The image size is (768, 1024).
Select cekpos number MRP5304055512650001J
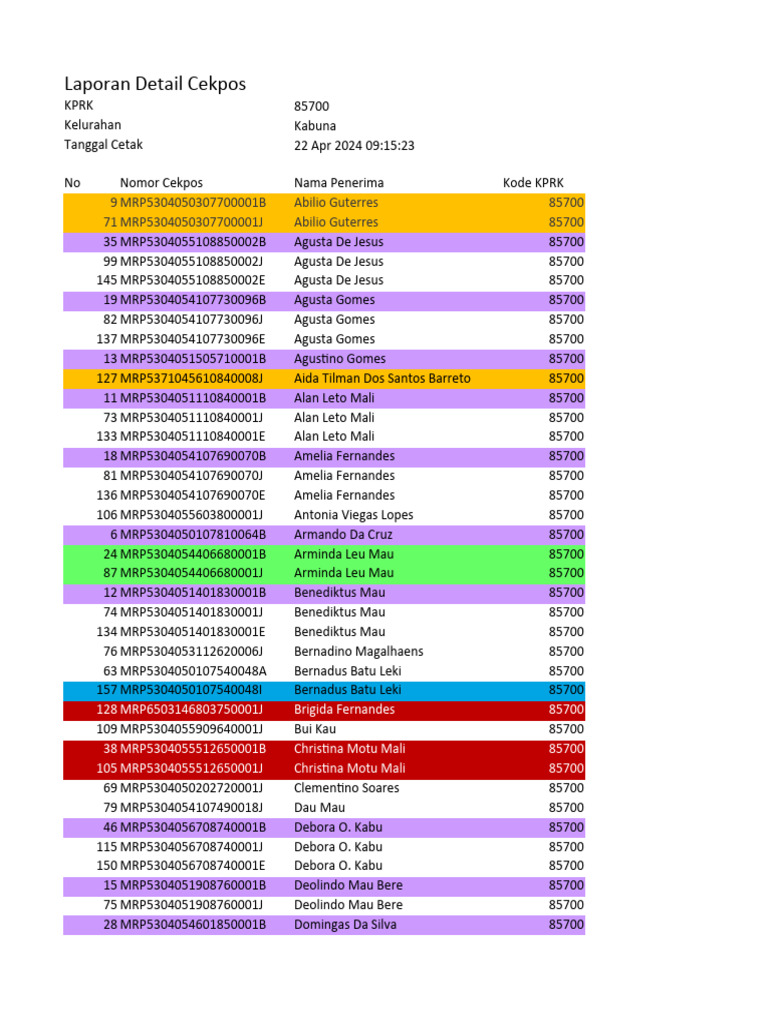pos(191,768)
